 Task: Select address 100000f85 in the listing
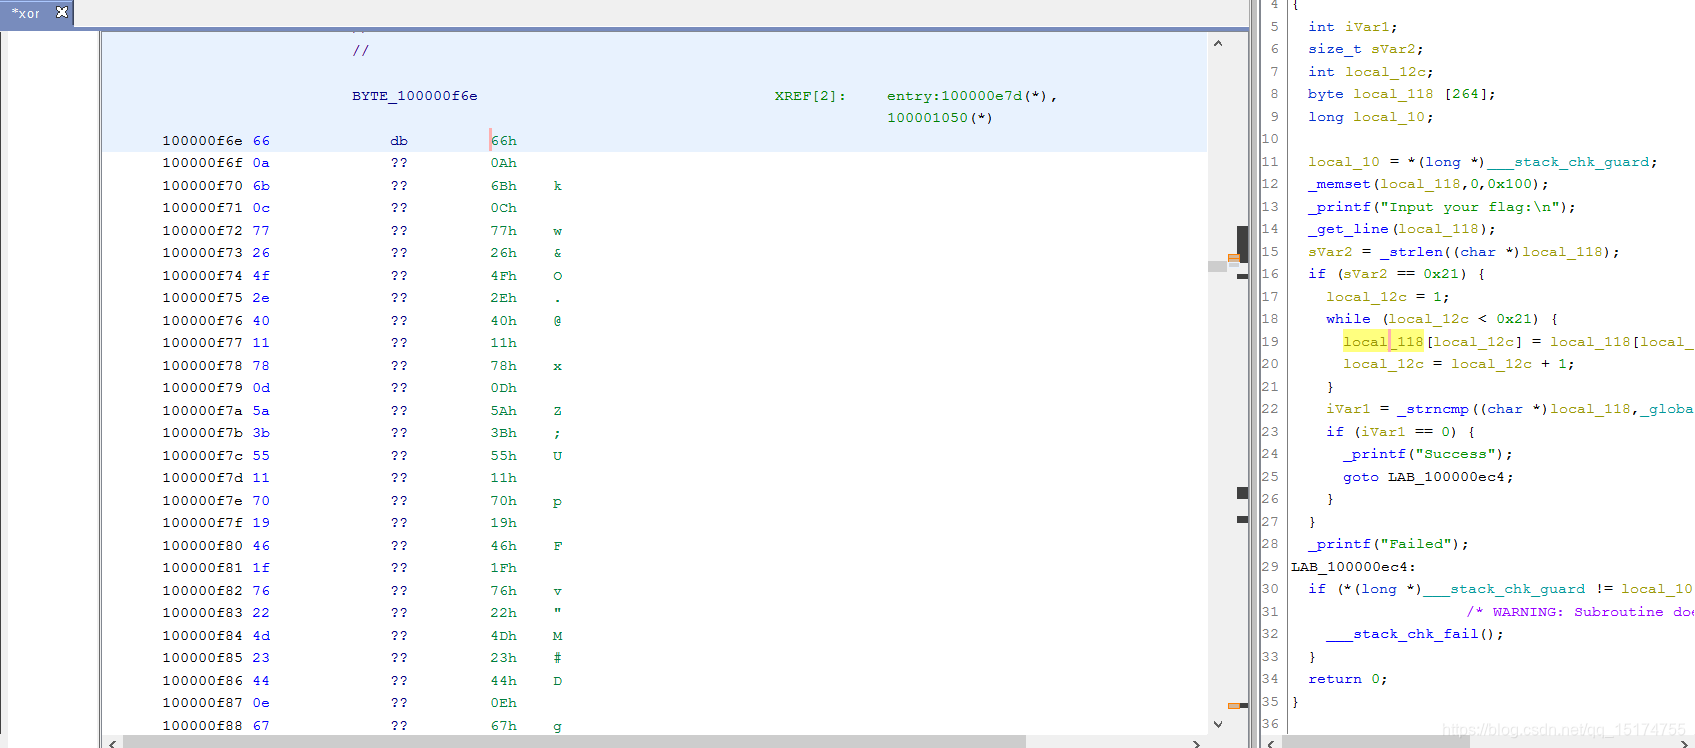point(202,658)
